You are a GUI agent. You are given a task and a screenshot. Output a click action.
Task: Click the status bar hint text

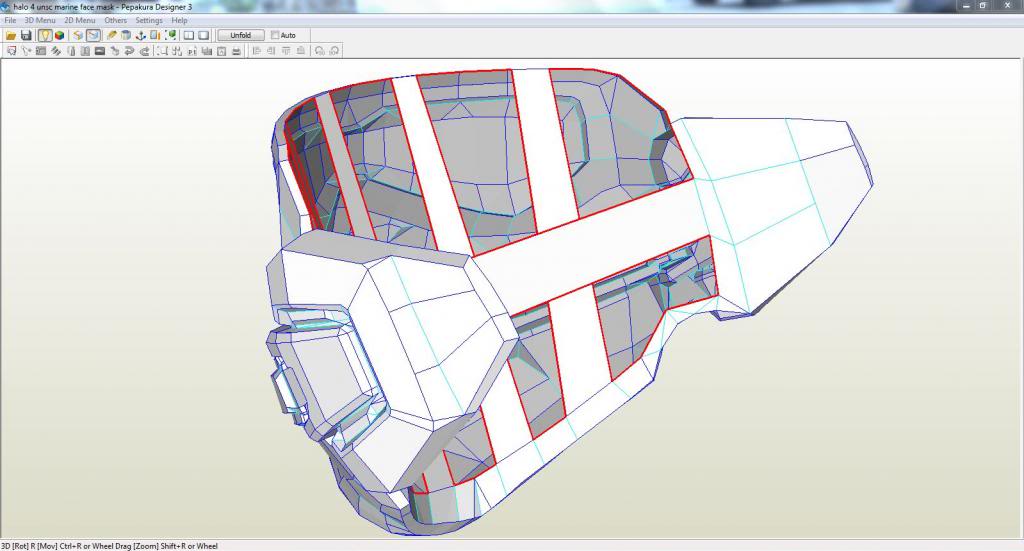[x=109, y=546]
